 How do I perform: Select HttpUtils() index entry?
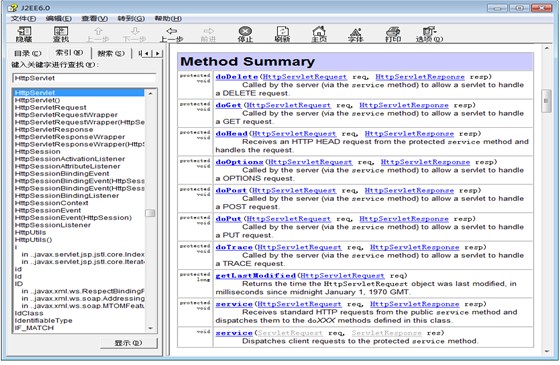pyautogui.click(x=34, y=240)
